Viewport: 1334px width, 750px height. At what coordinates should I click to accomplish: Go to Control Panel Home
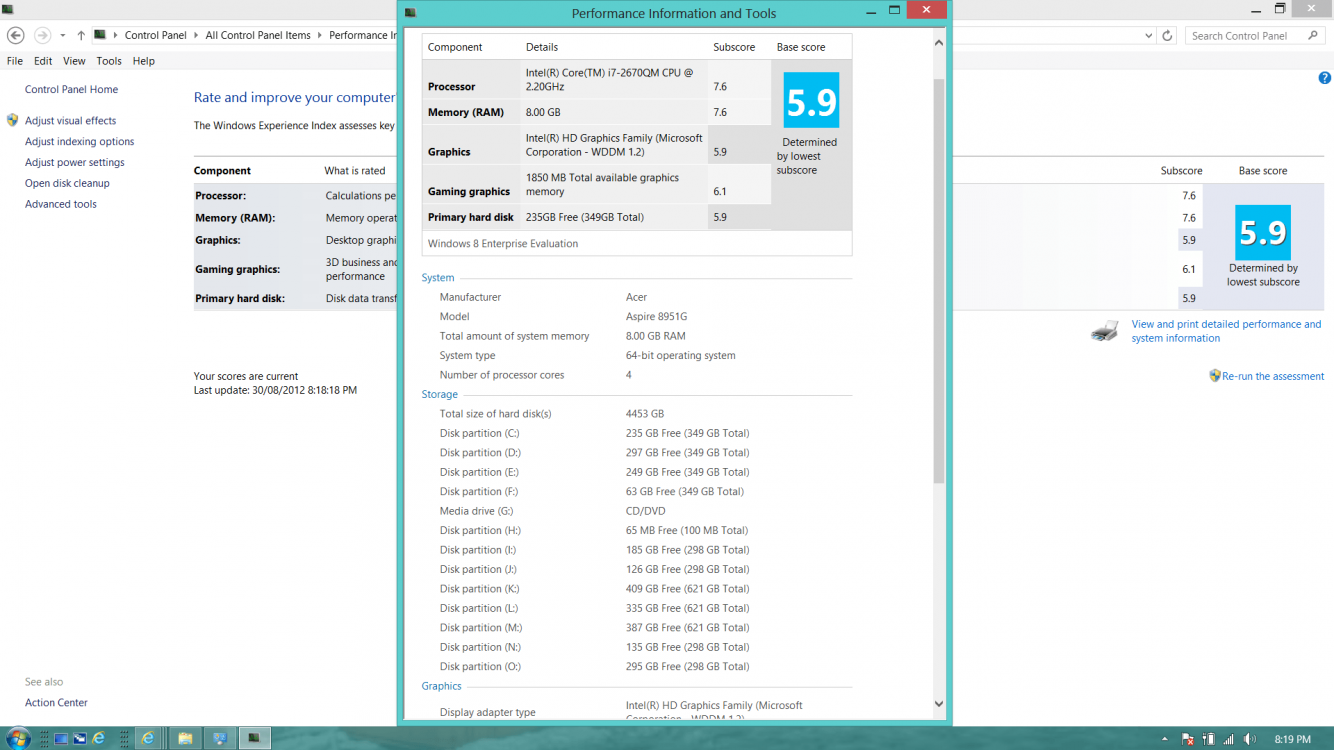pos(71,89)
